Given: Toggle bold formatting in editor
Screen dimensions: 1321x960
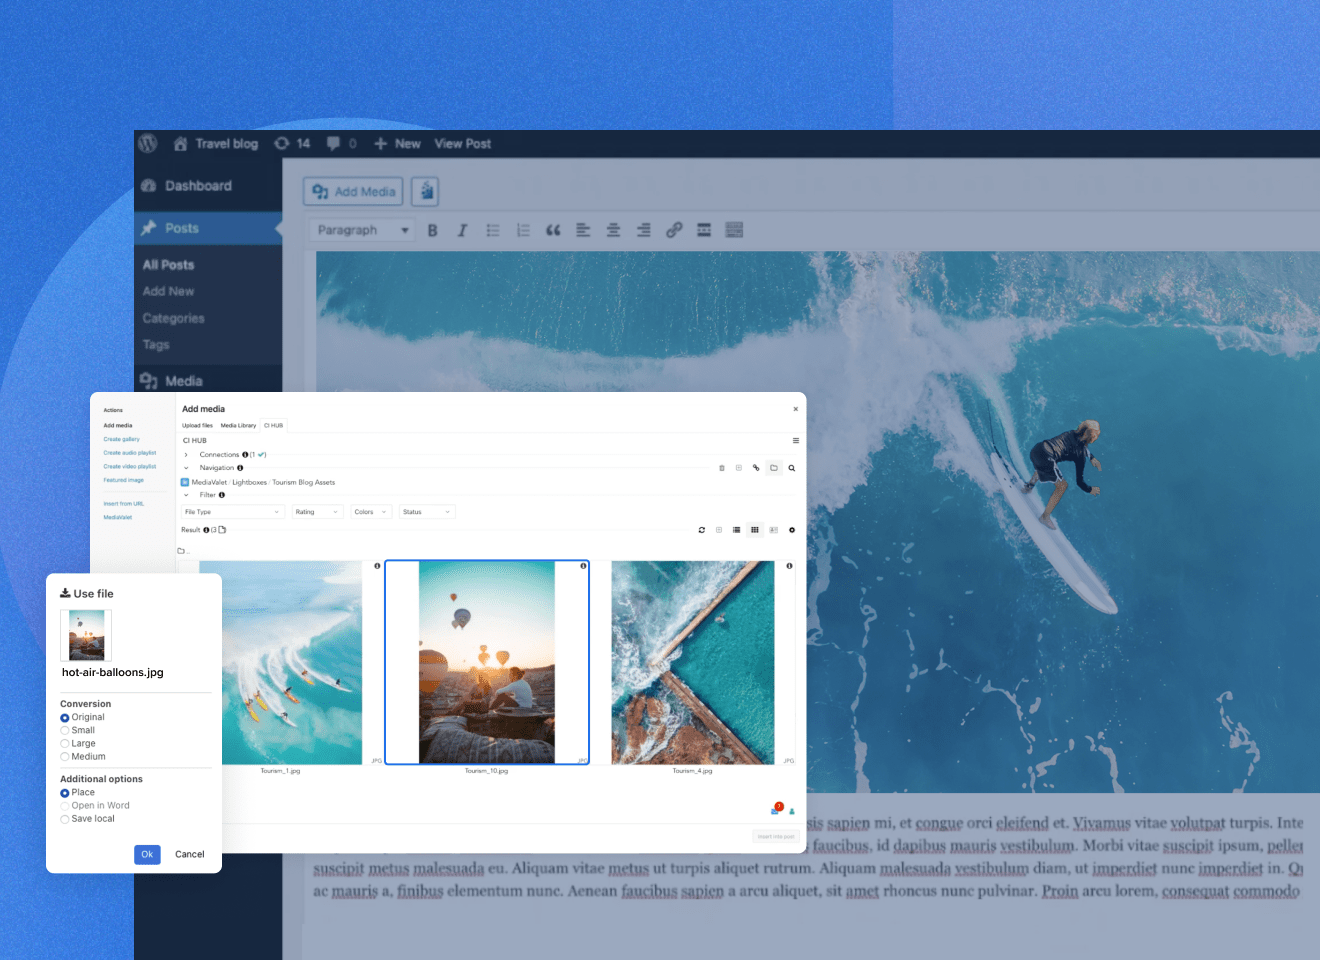Looking at the screenshot, I should (432, 230).
